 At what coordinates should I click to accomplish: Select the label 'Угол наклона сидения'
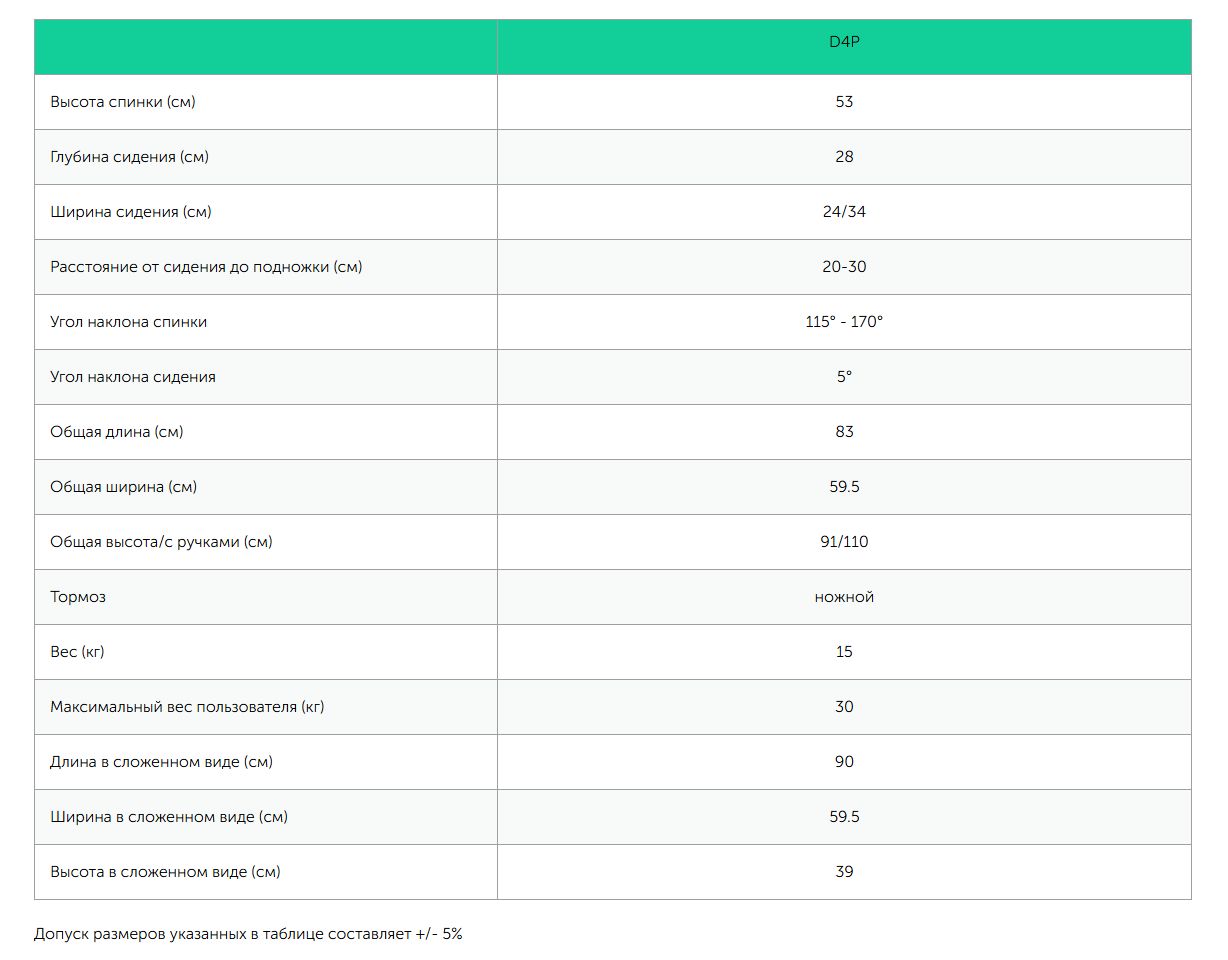(x=133, y=377)
